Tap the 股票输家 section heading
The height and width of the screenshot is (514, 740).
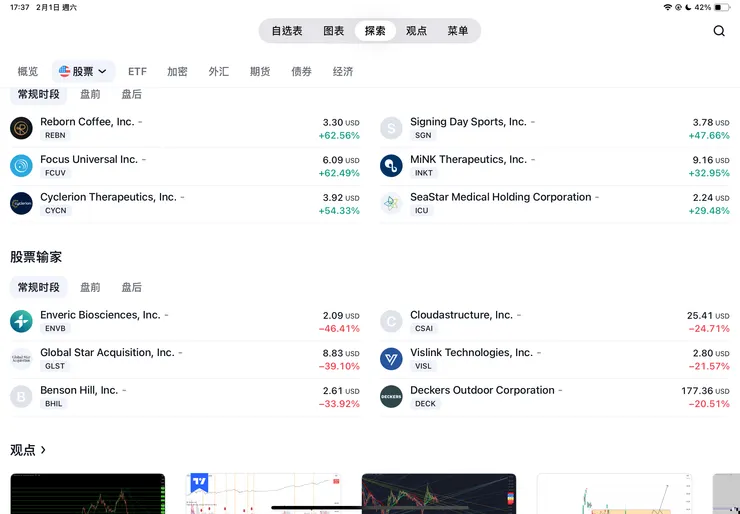36,257
